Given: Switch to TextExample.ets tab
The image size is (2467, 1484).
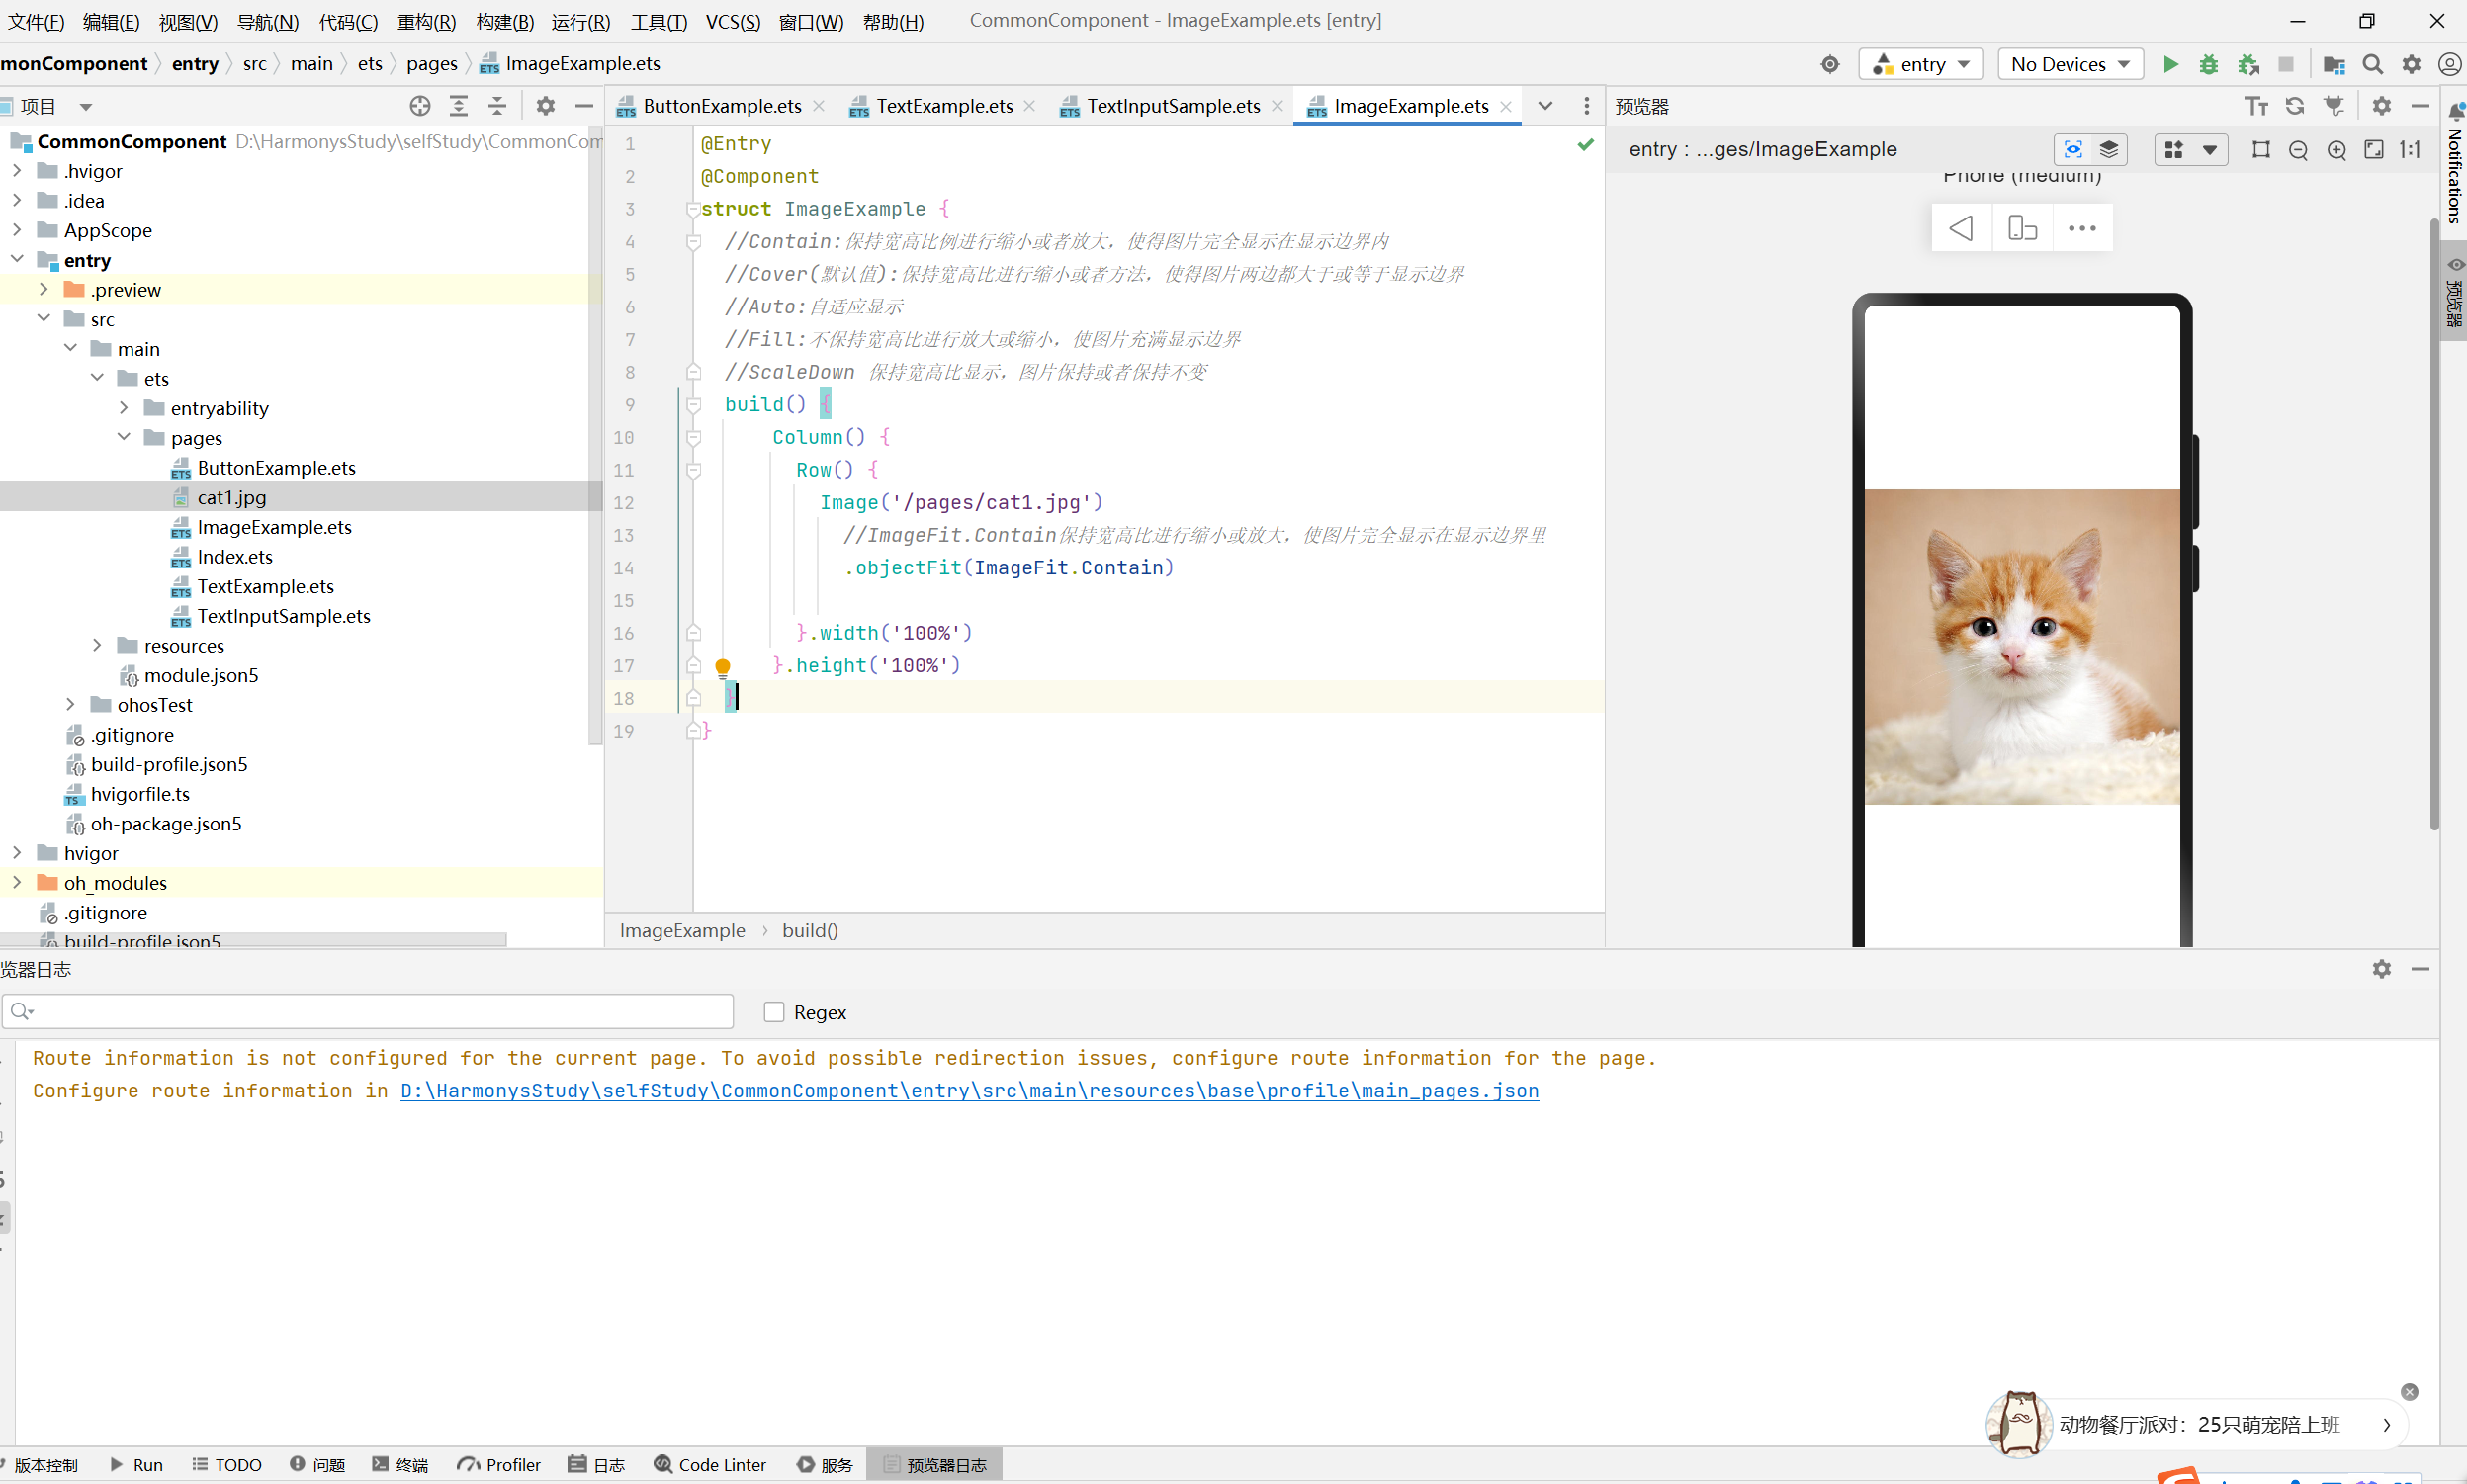Looking at the screenshot, I should [x=943, y=106].
